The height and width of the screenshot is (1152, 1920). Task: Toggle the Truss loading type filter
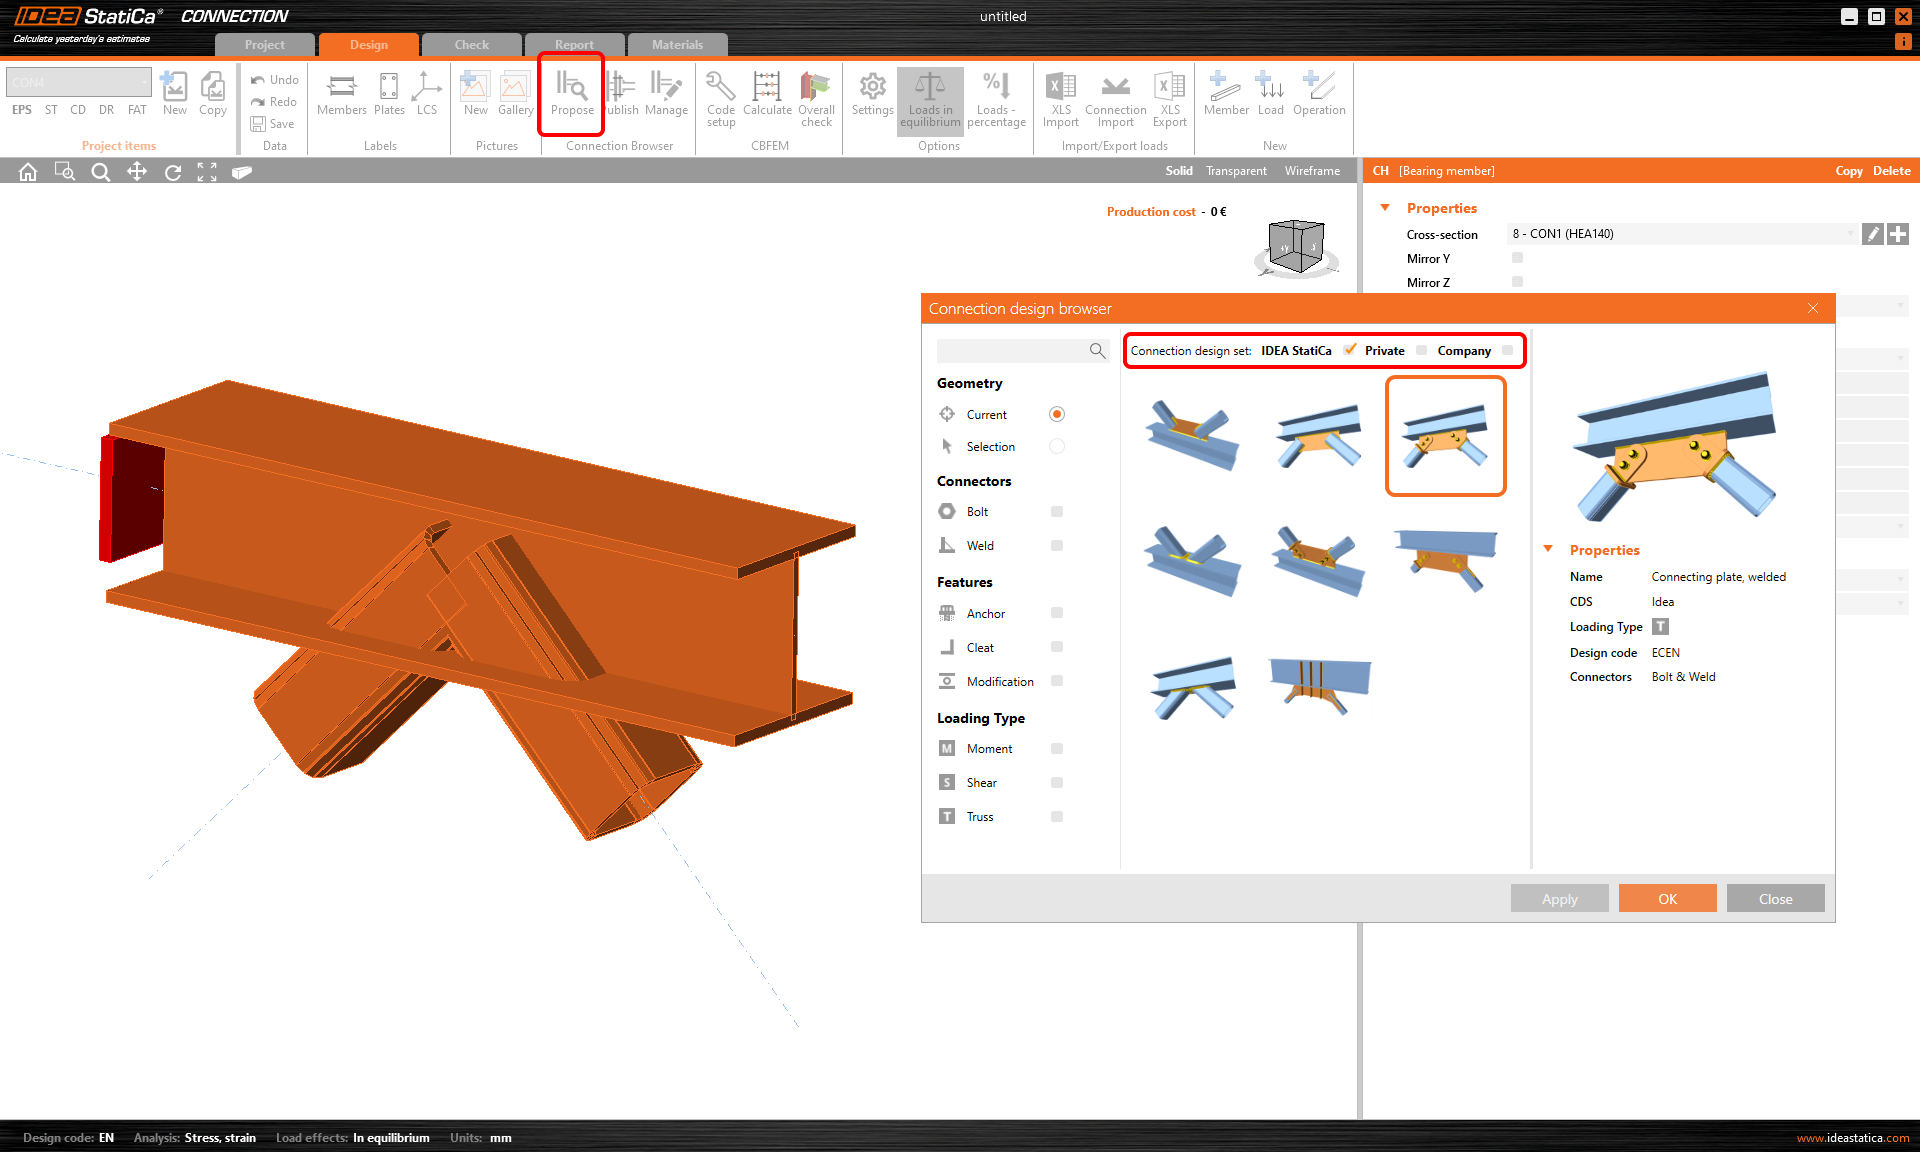point(1057,817)
